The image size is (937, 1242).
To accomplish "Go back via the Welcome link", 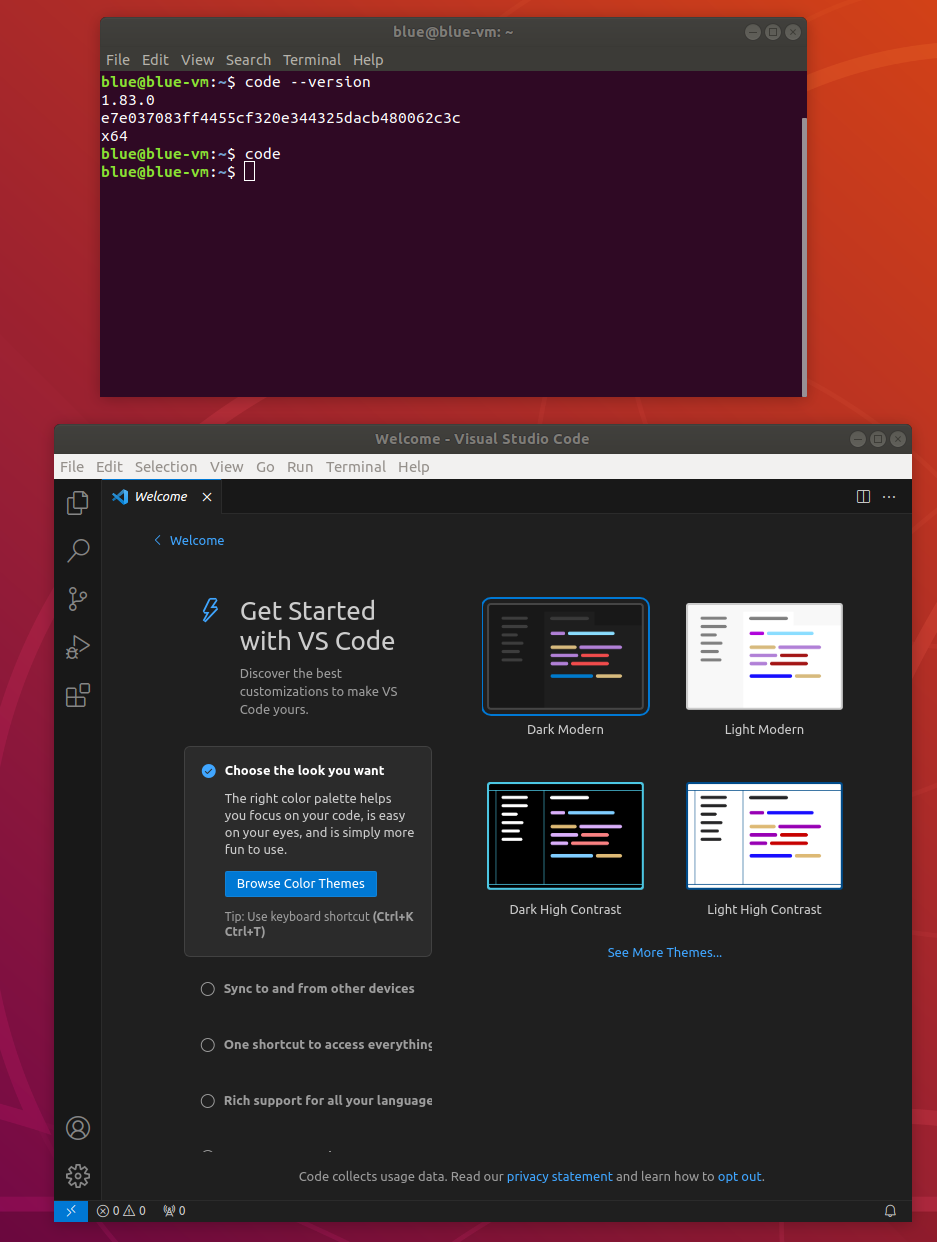I will pos(188,540).
